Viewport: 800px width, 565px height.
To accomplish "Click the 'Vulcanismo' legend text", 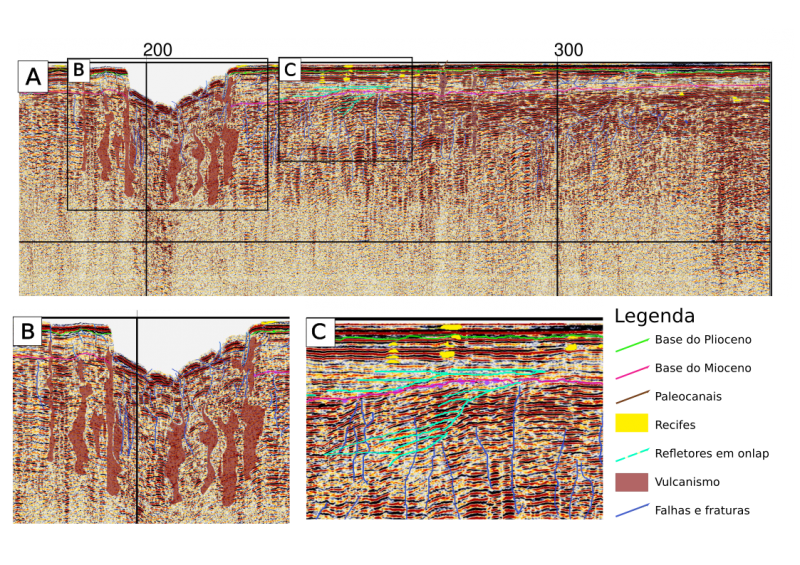I will [687, 482].
